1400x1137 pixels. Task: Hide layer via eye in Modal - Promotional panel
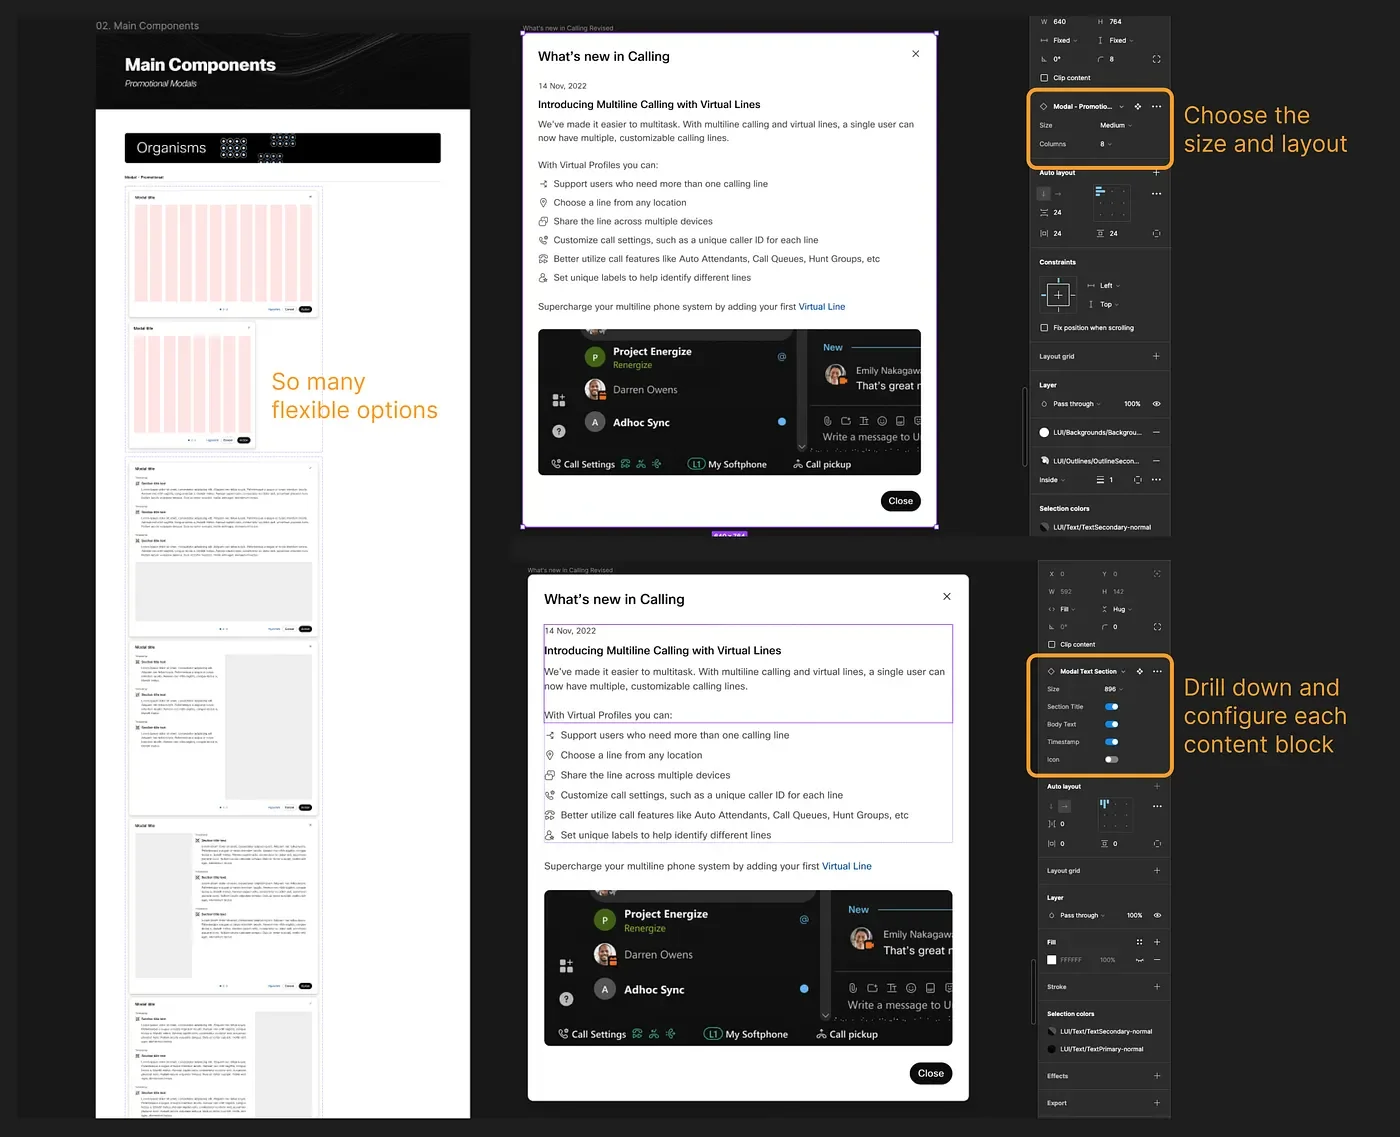(x=1157, y=404)
